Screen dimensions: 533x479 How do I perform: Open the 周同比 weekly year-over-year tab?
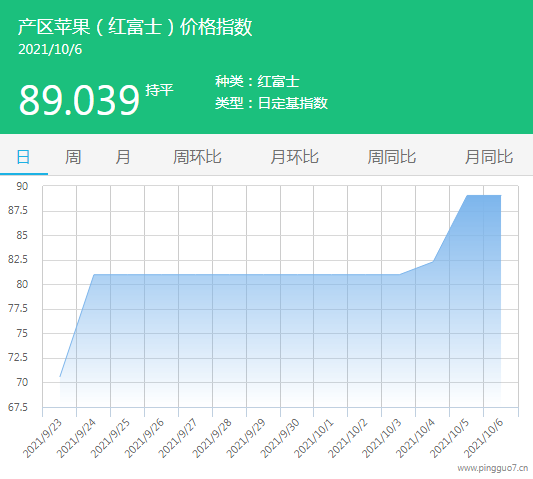point(392,157)
